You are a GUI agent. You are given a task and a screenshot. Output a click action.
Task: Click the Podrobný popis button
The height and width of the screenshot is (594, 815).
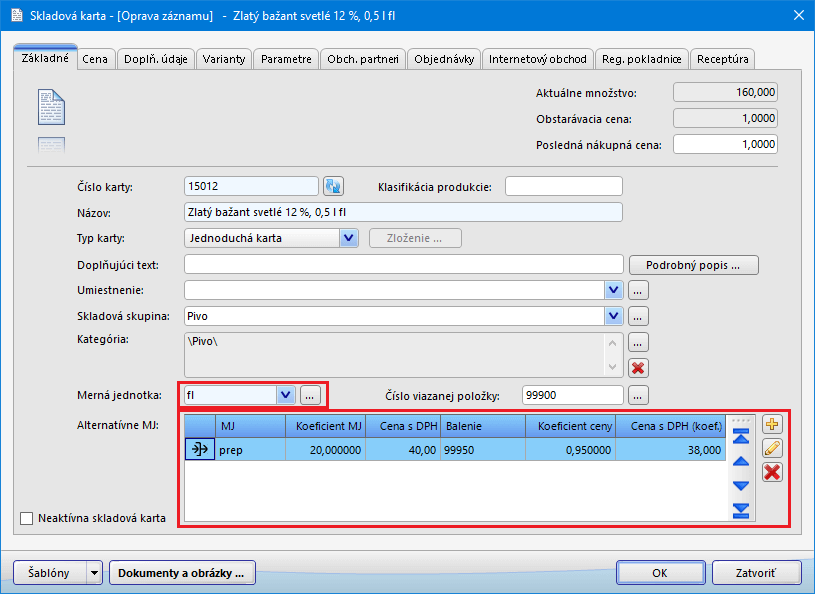click(x=693, y=265)
